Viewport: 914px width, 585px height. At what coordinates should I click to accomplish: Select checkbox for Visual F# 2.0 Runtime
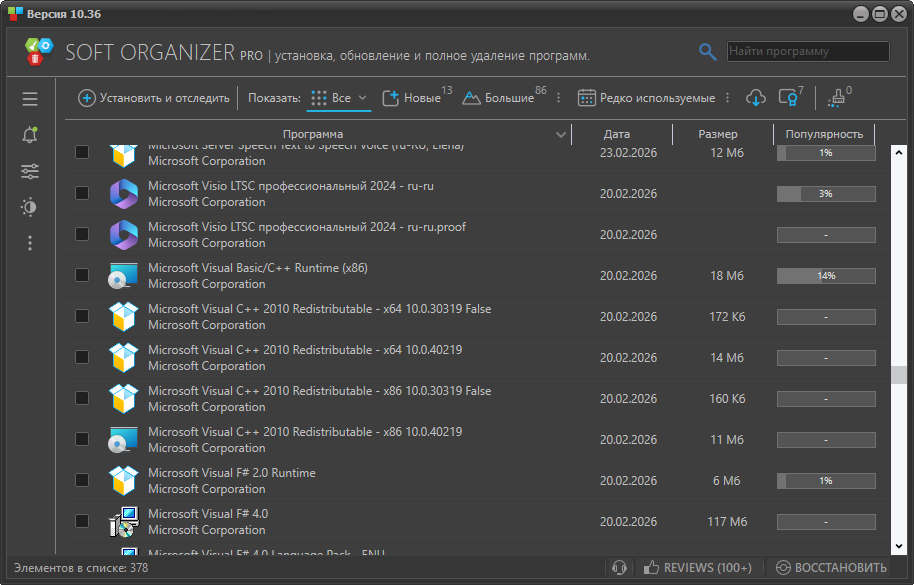click(x=82, y=480)
